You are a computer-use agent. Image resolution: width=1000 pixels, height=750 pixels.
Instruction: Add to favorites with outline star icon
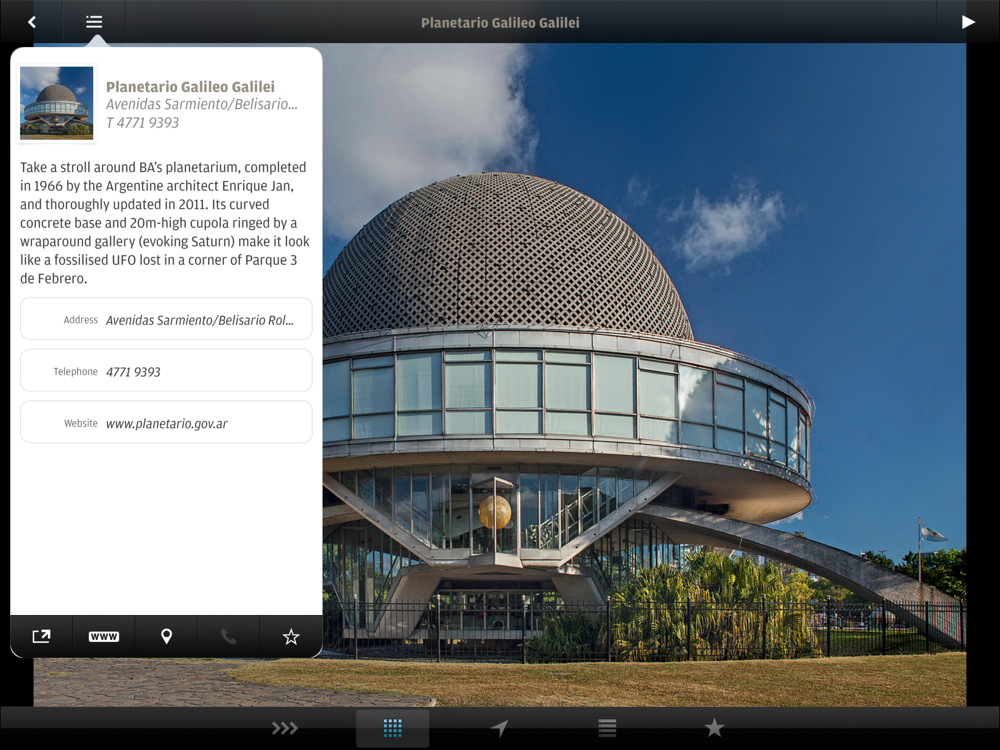point(291,636)
